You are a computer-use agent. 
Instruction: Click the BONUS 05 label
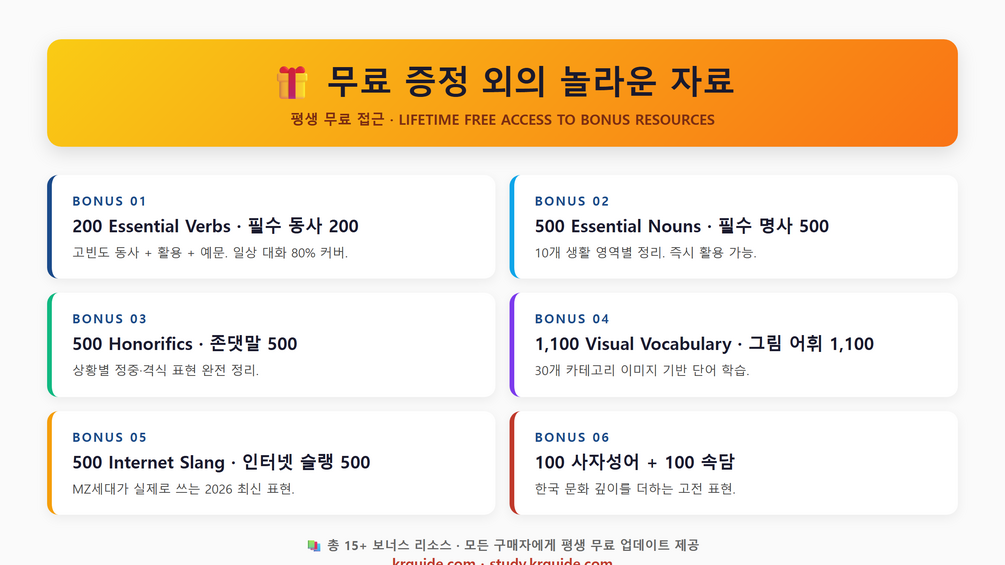(x=110, y=438)
